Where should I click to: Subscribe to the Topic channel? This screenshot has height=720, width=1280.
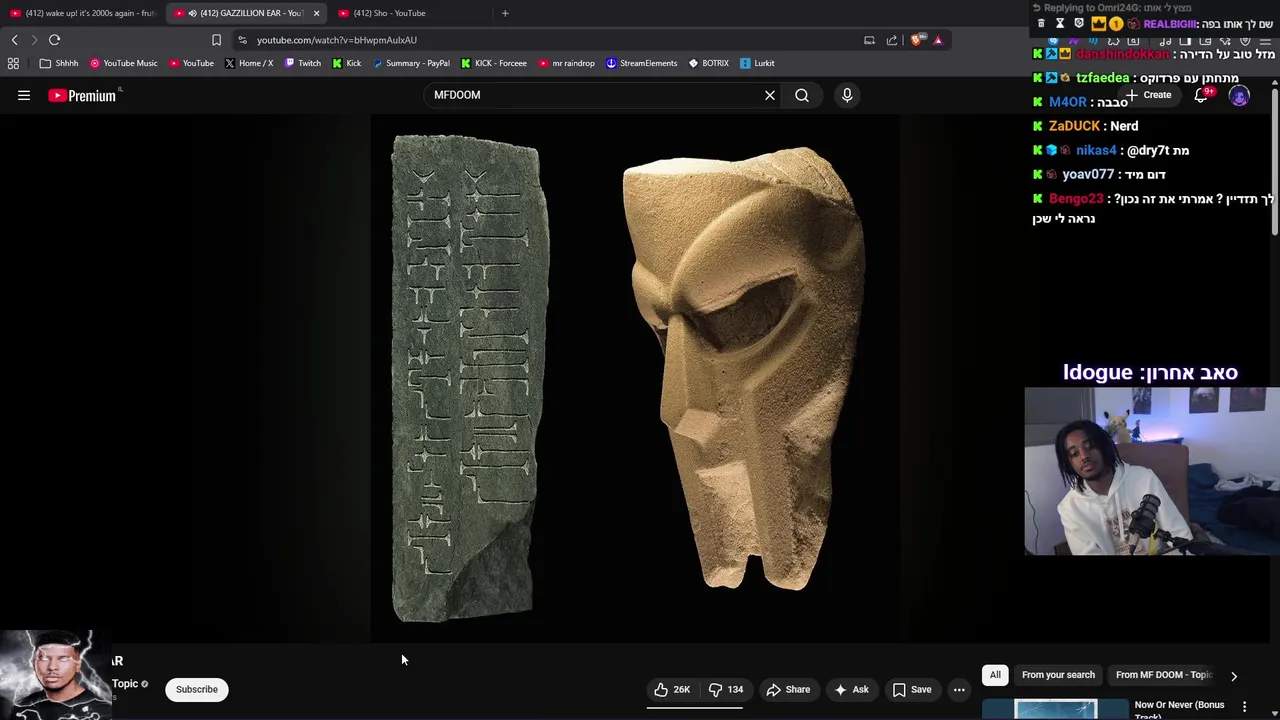point(197,689)
